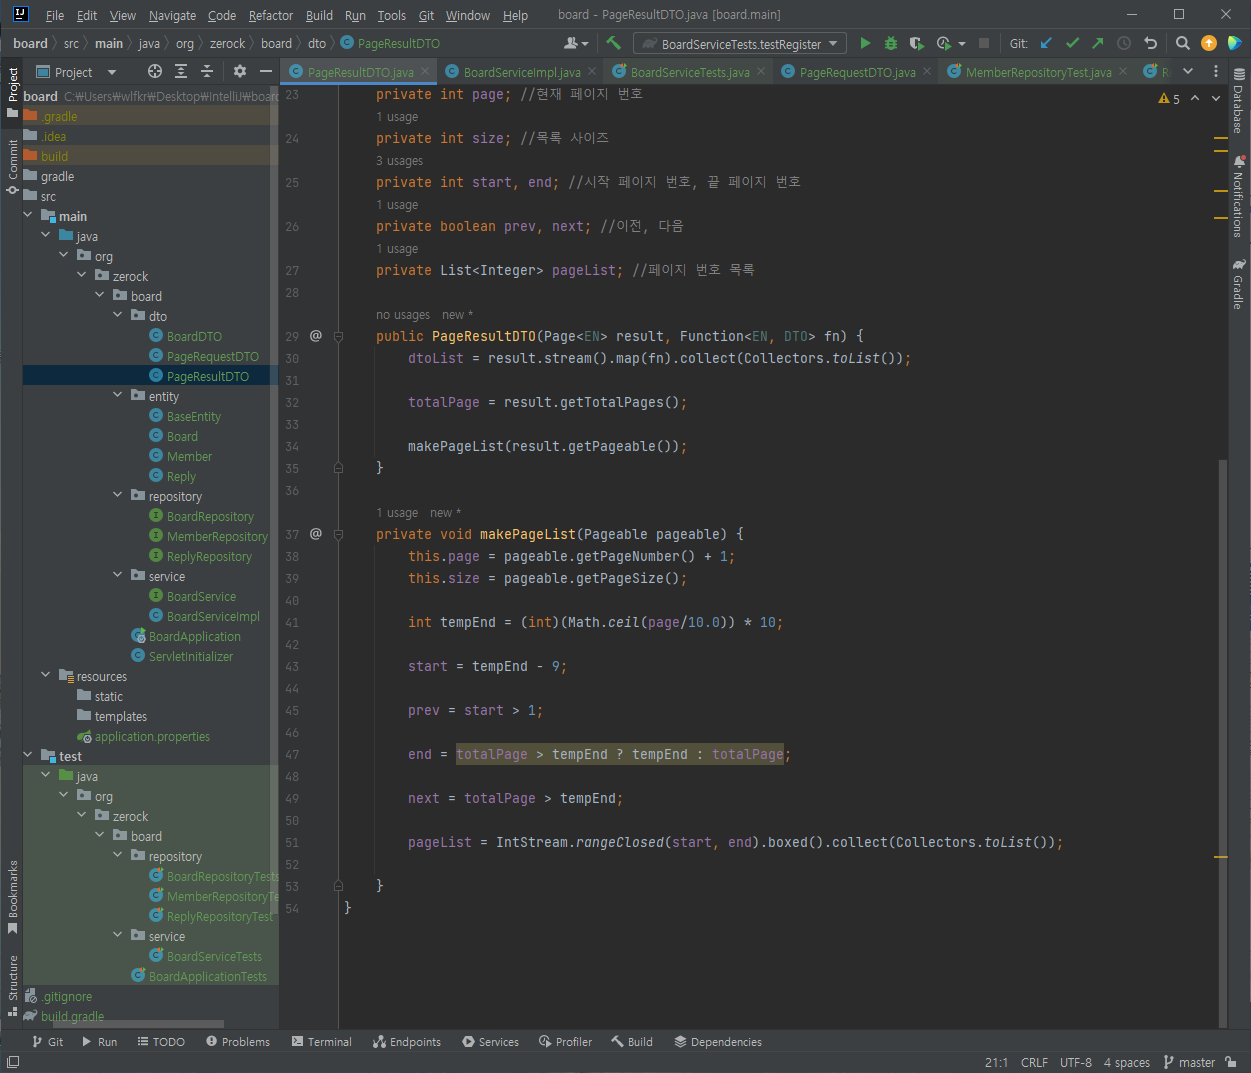
Task: Click CRLF line separator status item
Action: click(x=1034, y=1062)
